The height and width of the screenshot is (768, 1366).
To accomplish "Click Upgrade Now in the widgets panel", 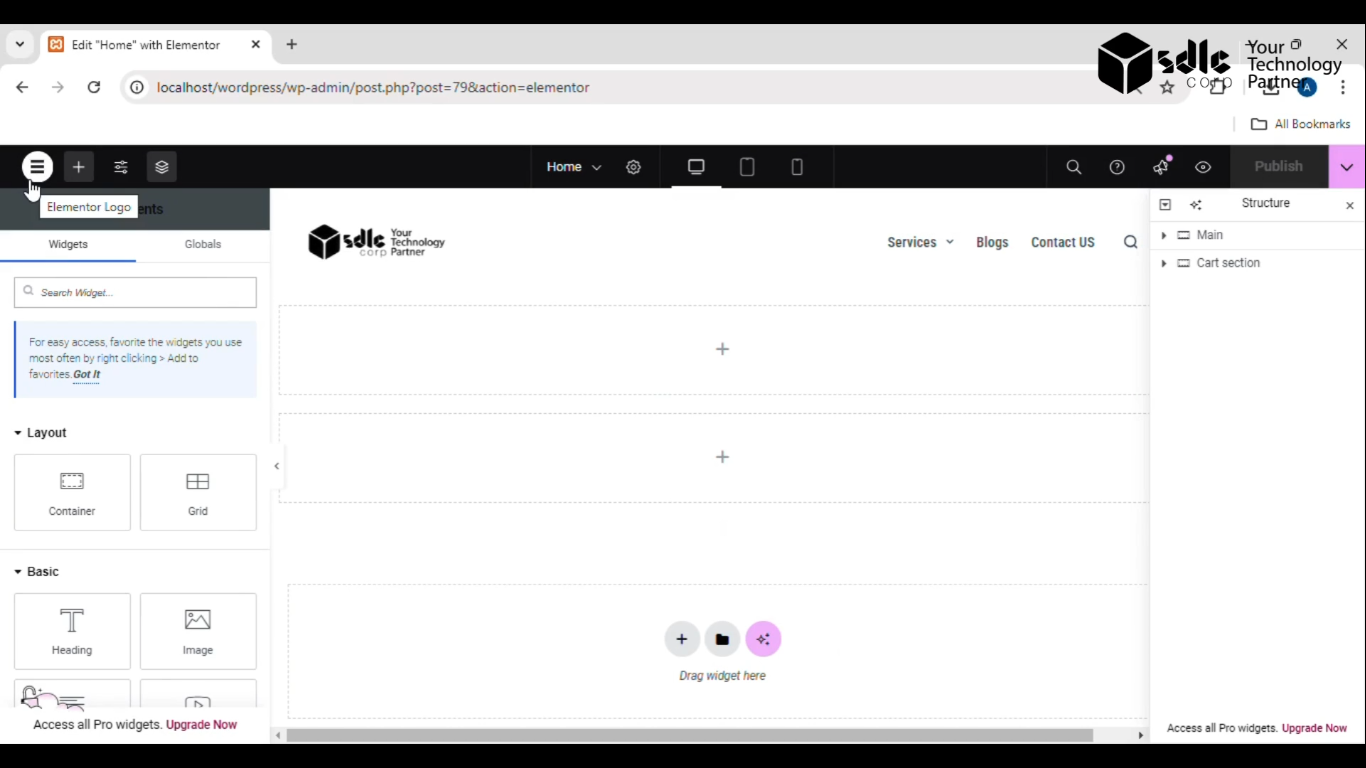I will pyautogui.click(x=201, y=725).
